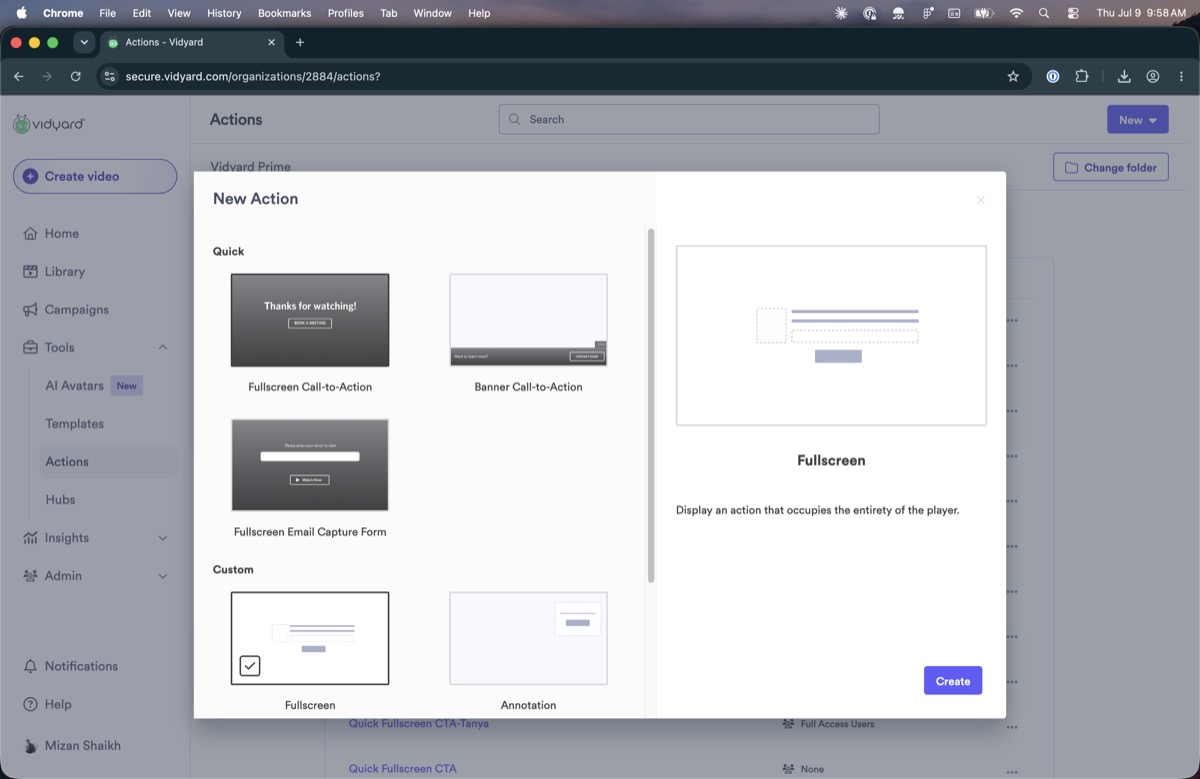This screenshot has width=1200, height=779.
Task: Click the Create video button
Action: coord(95,176)
